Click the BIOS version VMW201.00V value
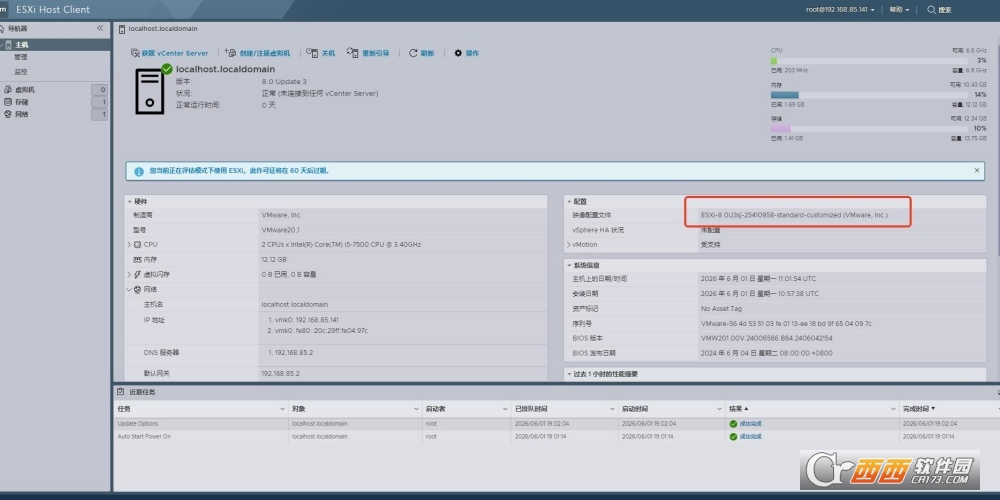 (767, 338)
